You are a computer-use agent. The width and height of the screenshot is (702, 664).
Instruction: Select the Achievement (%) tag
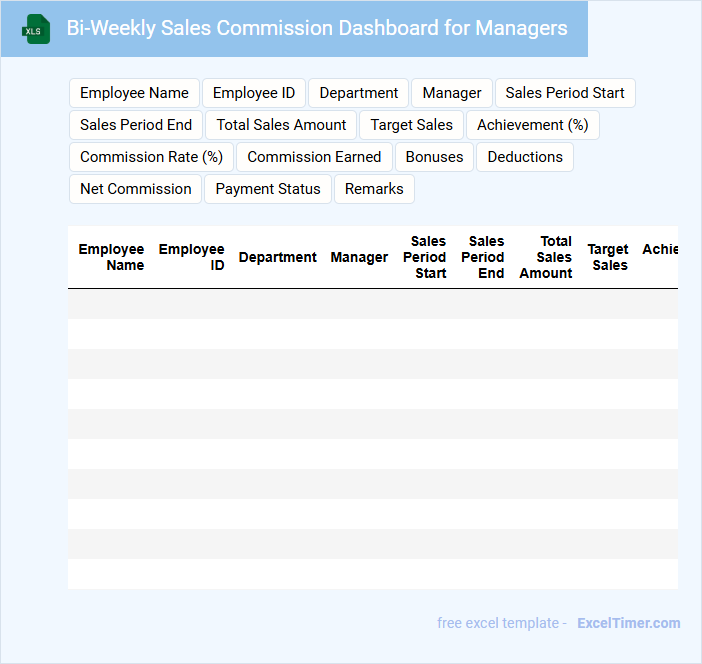coord(532,125)
